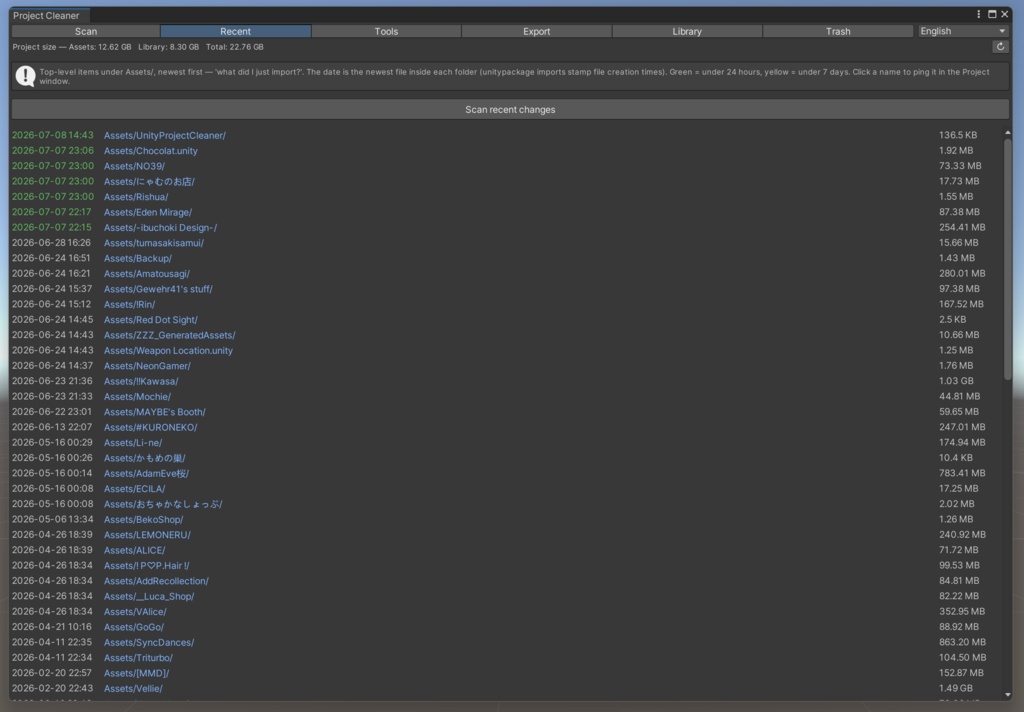Screen dimensions: 1024x712
Task: Ping Assets/BekoShop/ folder
Action: [143, 519]
